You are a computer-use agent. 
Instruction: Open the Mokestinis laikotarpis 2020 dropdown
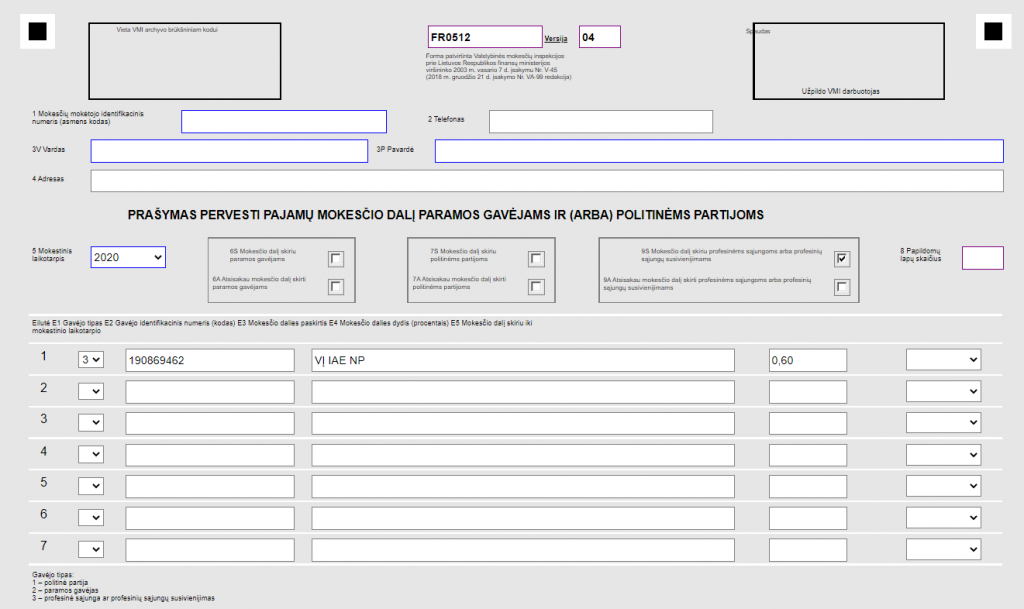[128, 257]
